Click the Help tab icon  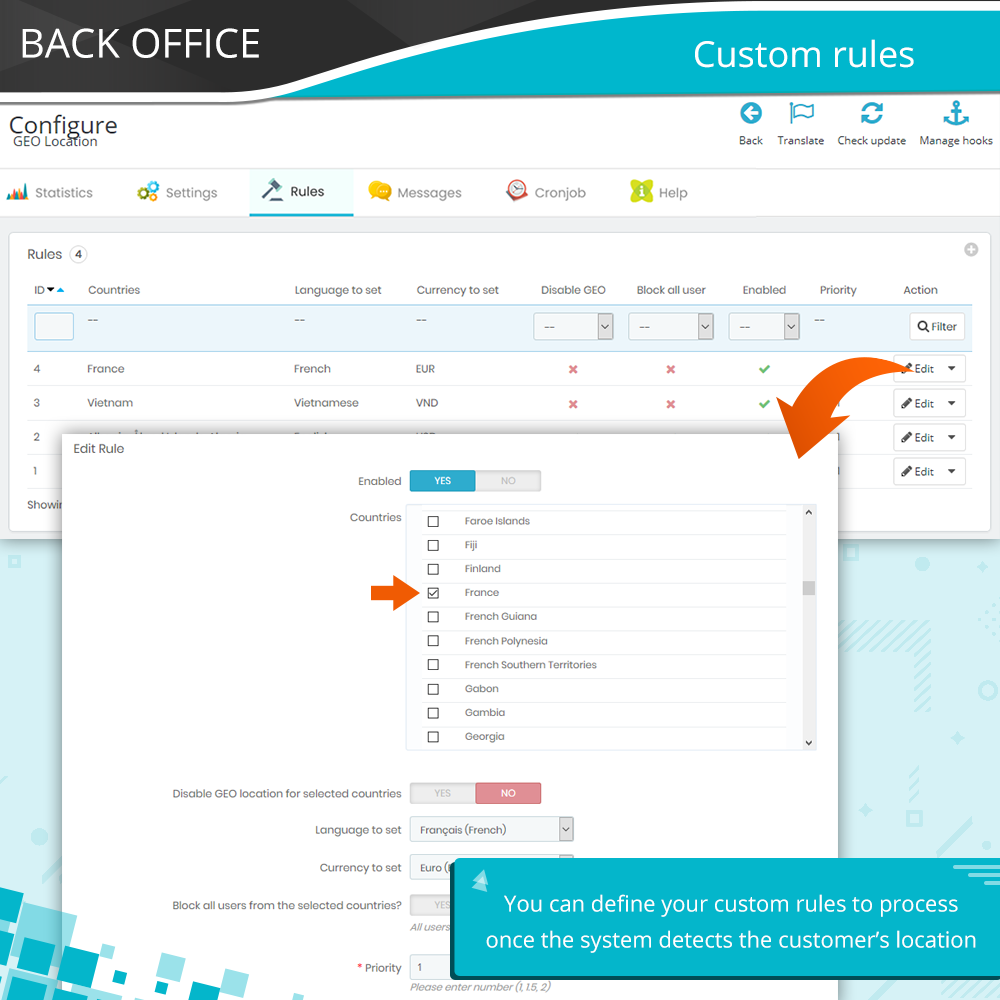pos(641,192)
